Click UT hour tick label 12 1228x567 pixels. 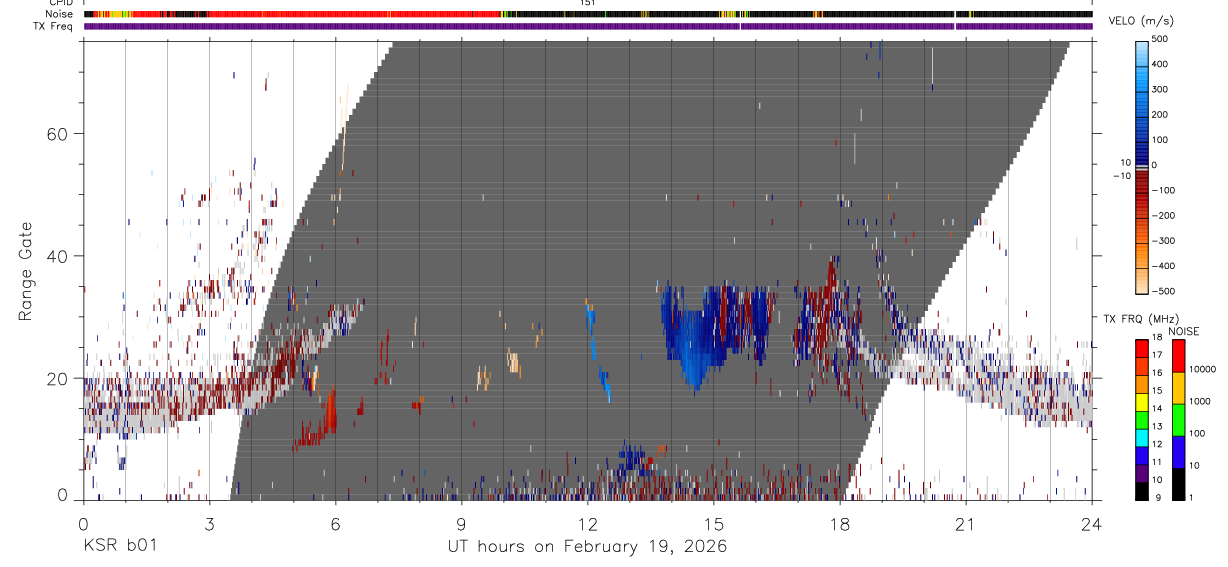click(588, 523)
